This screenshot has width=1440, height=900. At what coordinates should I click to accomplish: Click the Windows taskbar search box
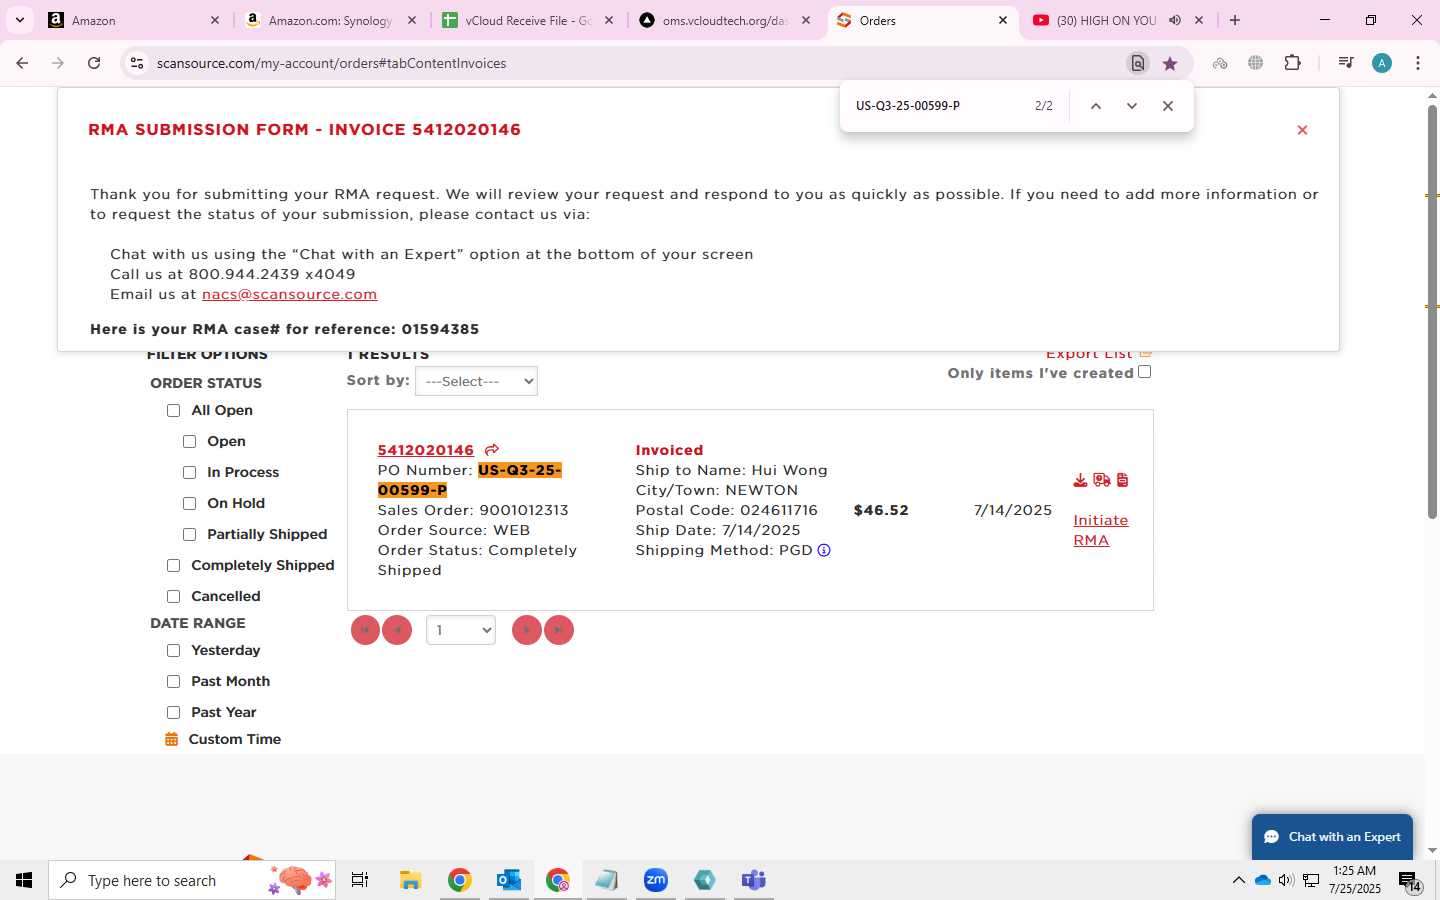click(192, 880)
